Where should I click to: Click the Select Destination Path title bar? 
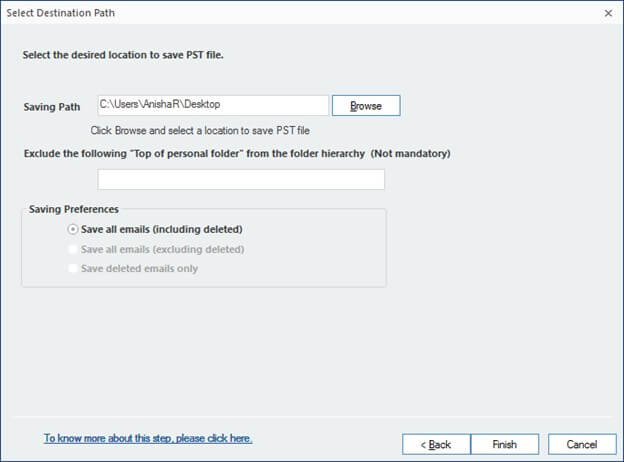coord(302,13)
